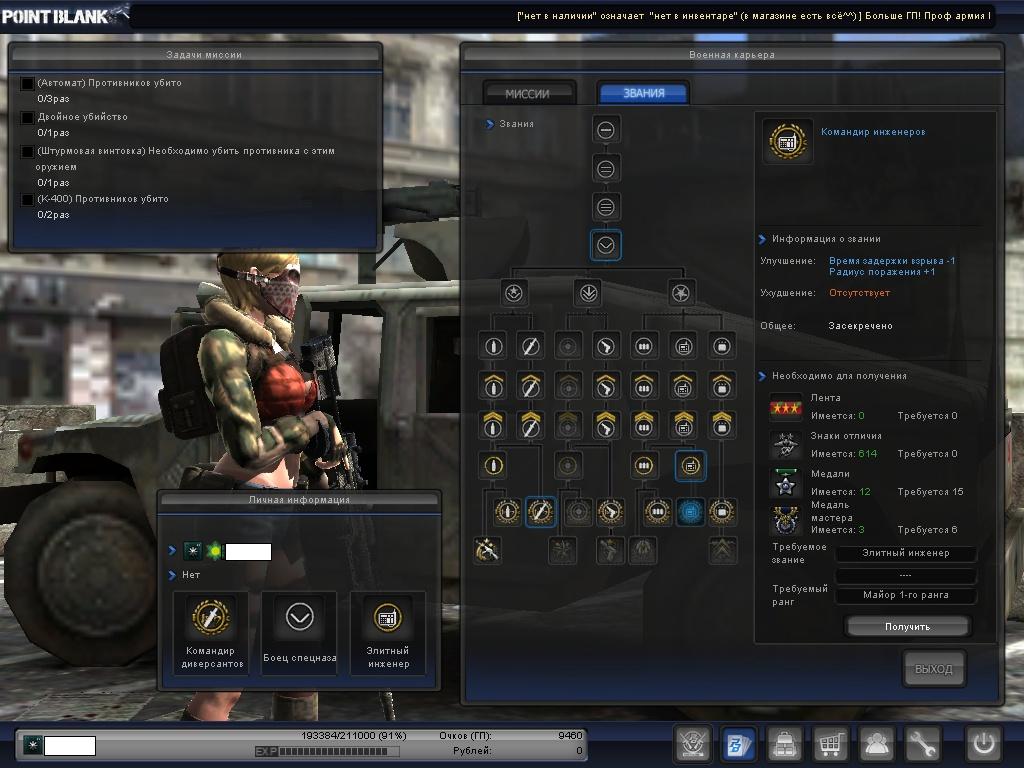The width and height of the screenshot is (1024, 768).
Task: Toggle the Двойное убийство checkbox
Action: [28, 118]
